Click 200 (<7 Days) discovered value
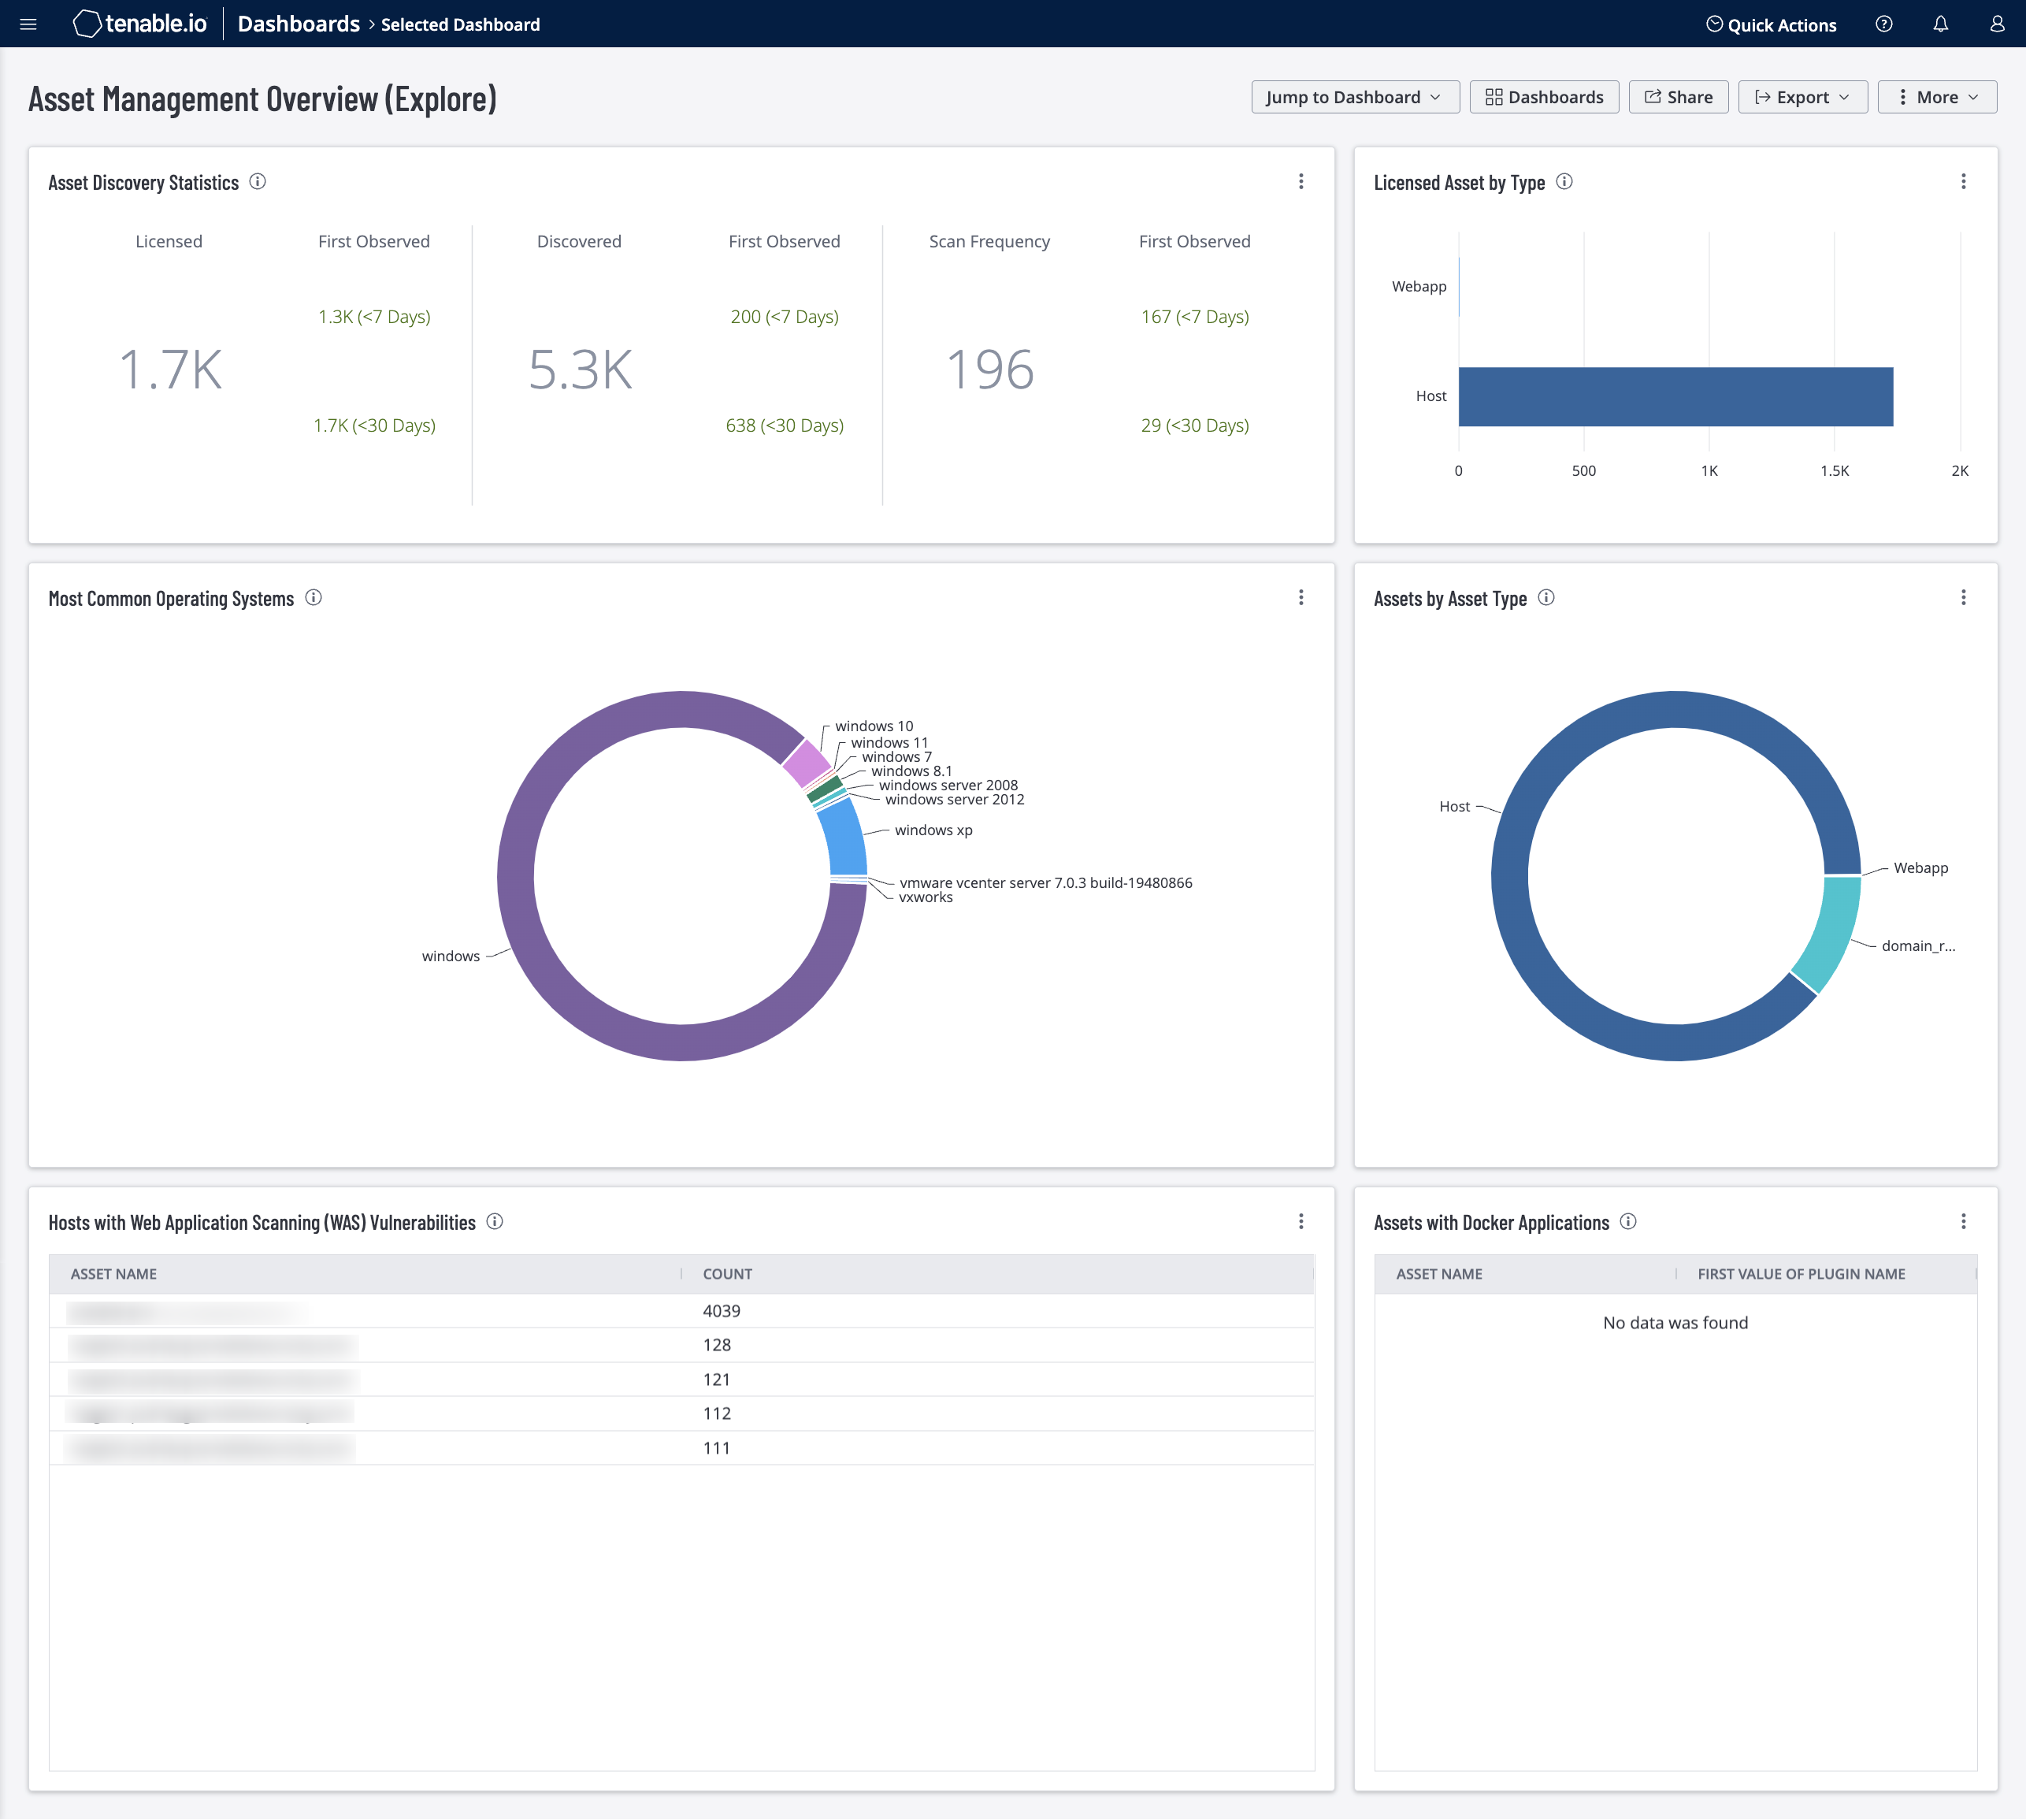The image size is (2026, 1820). [x=784, y=316]
